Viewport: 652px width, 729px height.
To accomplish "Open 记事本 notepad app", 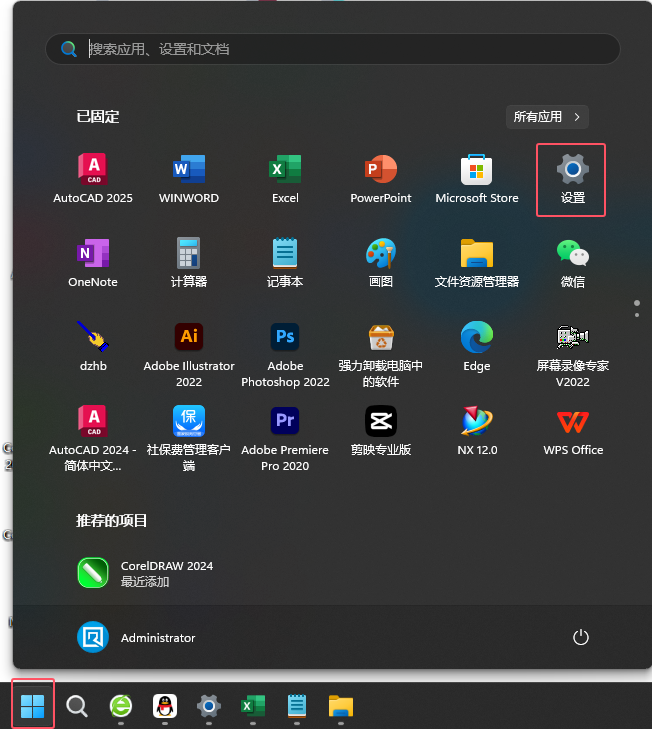I will click(x=285, y=263).
